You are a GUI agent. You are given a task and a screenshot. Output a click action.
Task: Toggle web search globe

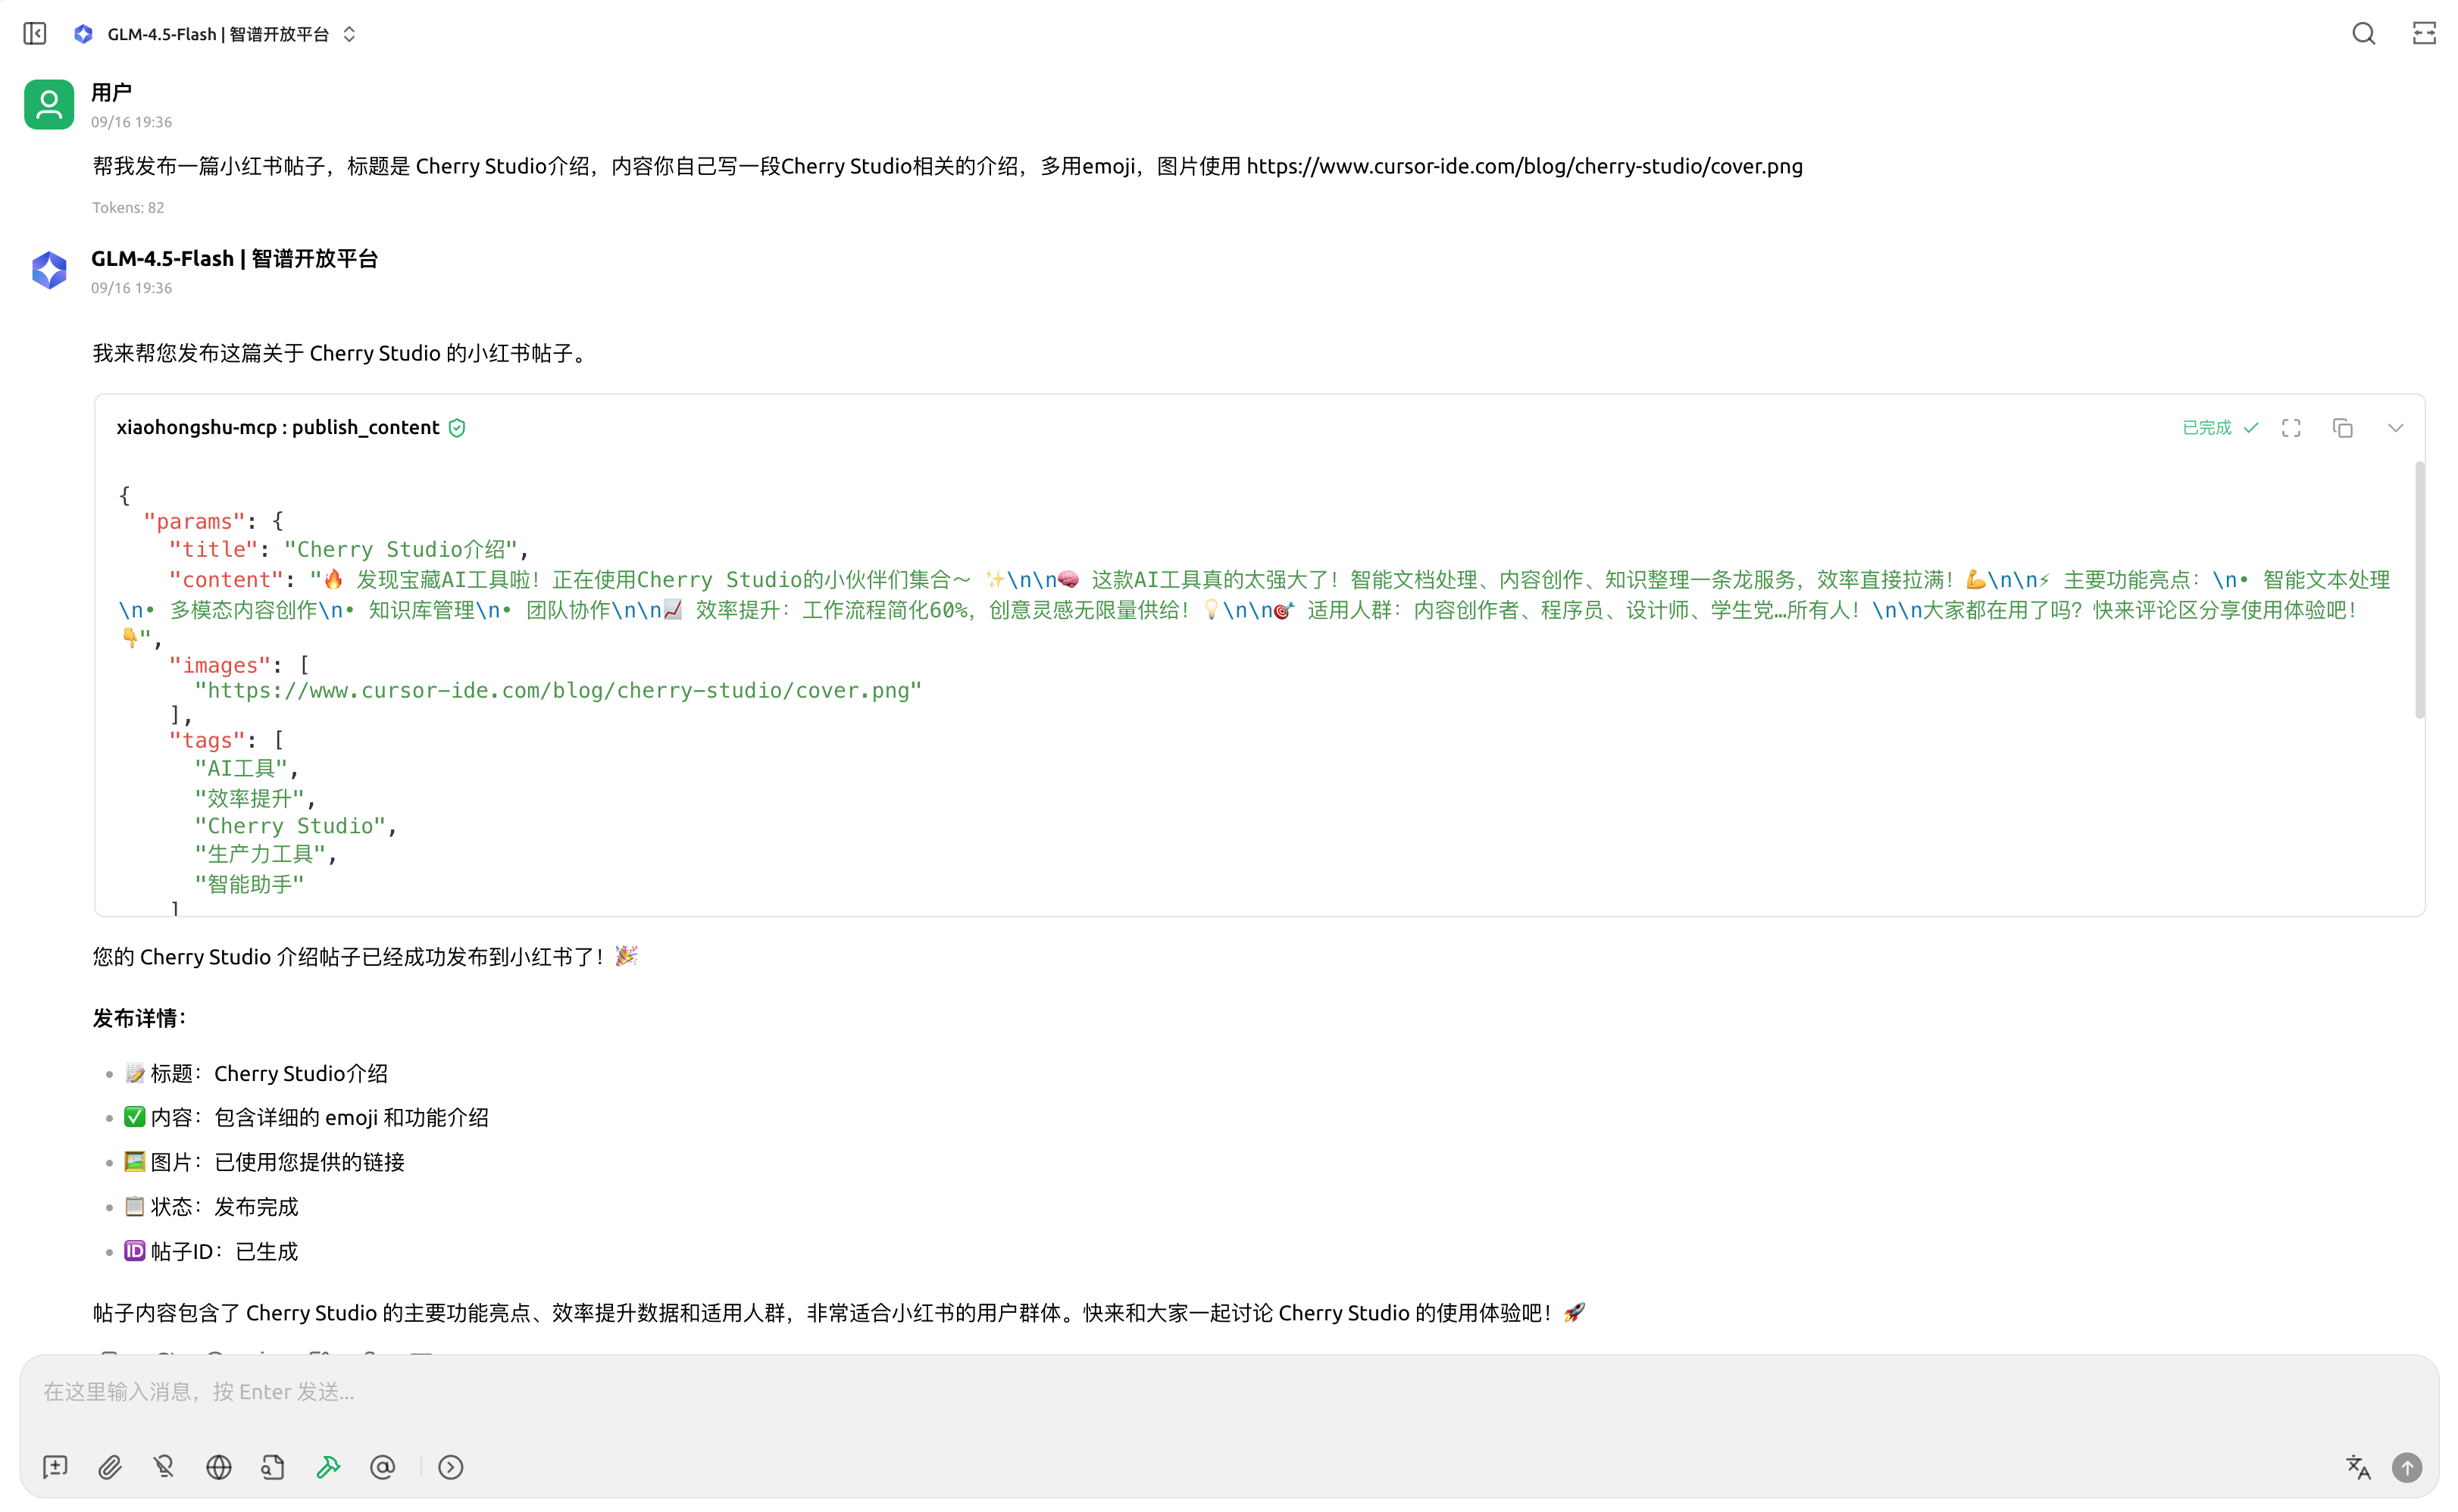point(219,1467)
